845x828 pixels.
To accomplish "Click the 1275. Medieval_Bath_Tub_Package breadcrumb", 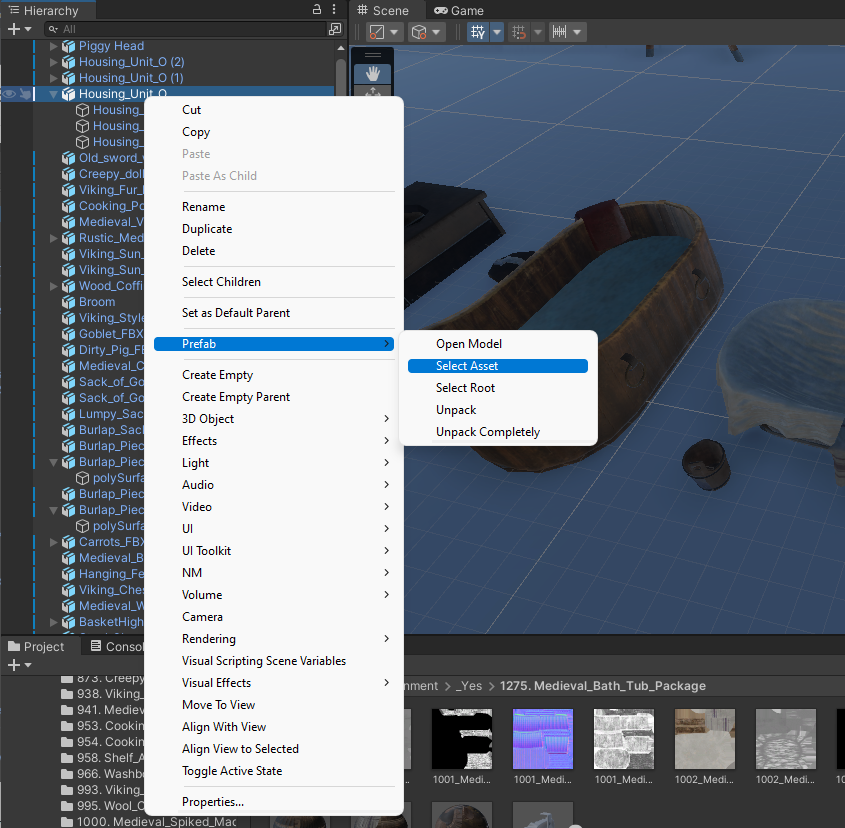I will point(602,686).
